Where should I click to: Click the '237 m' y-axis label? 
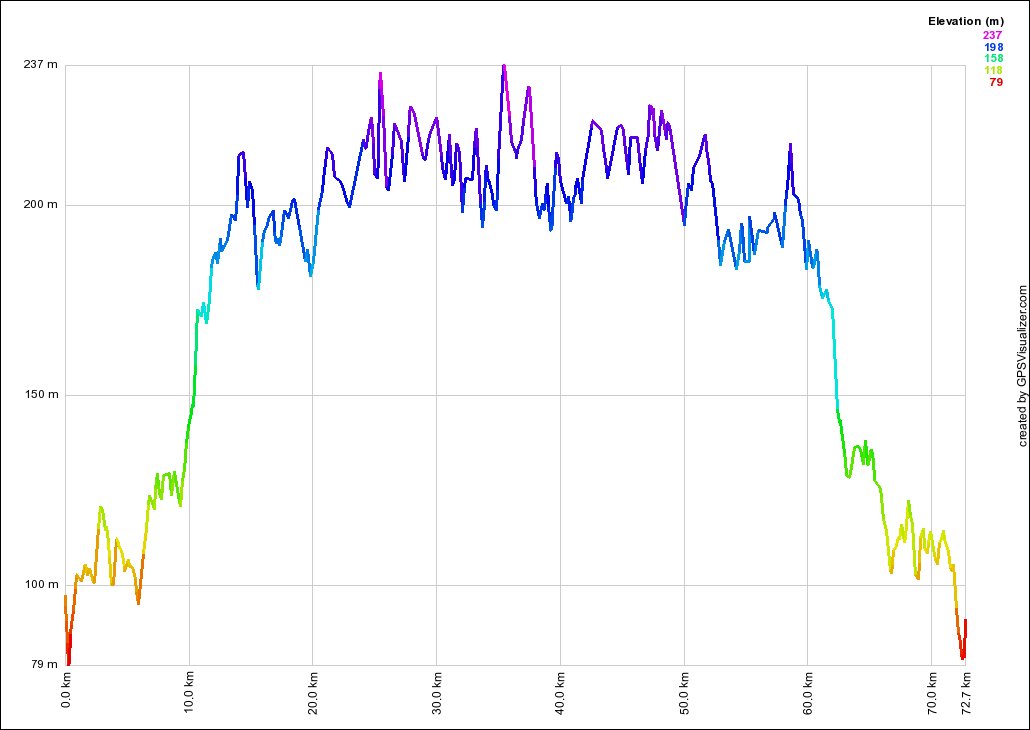pos(41,65)
